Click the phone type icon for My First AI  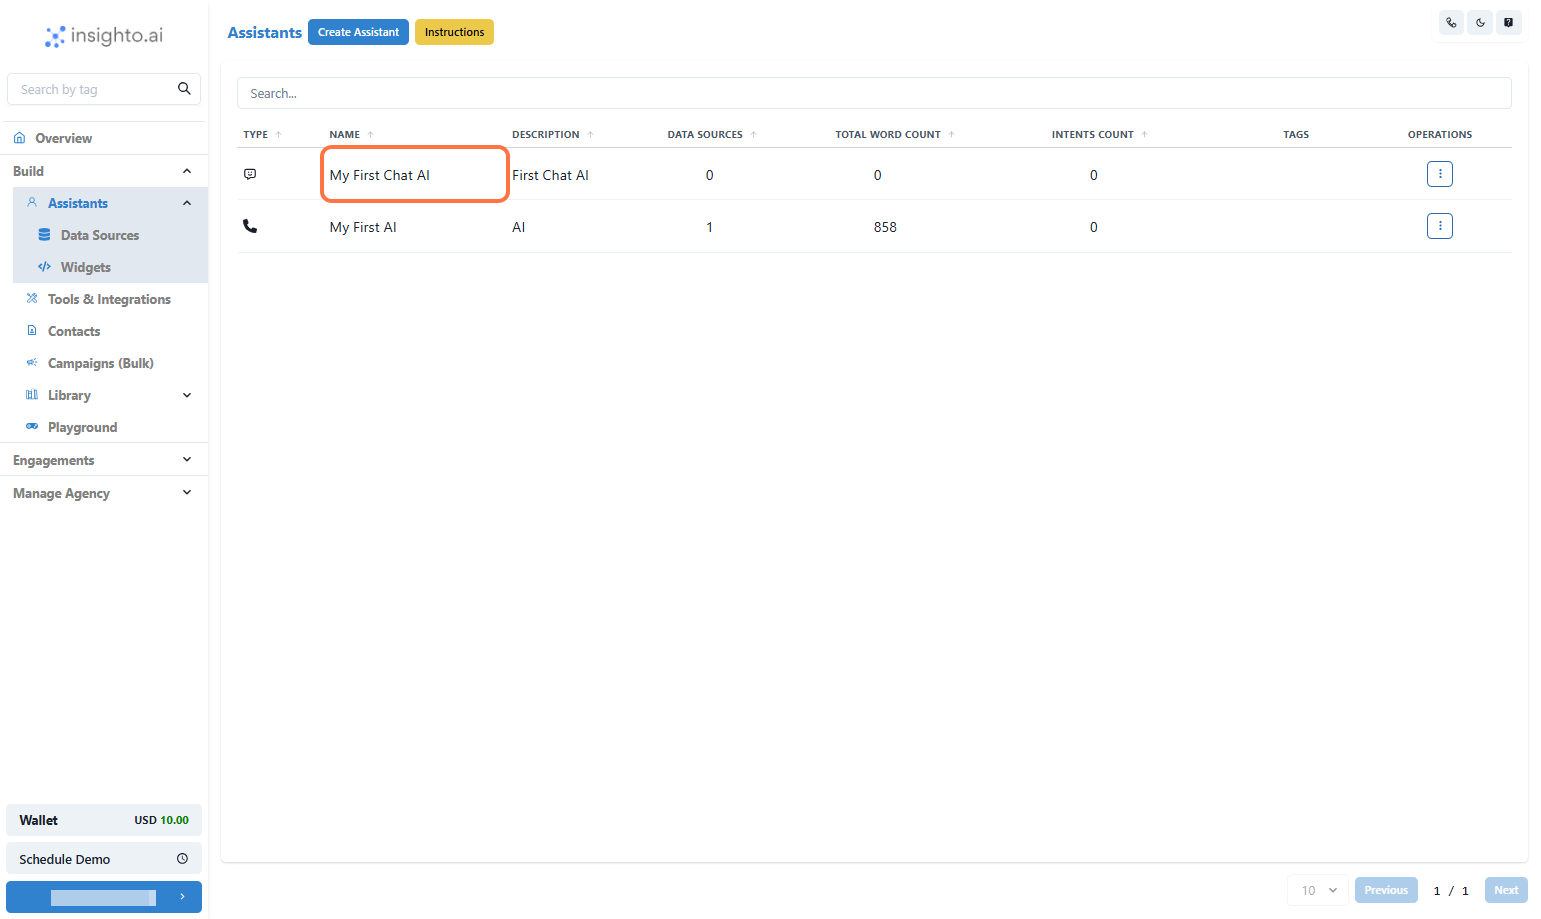click(250, 226)
